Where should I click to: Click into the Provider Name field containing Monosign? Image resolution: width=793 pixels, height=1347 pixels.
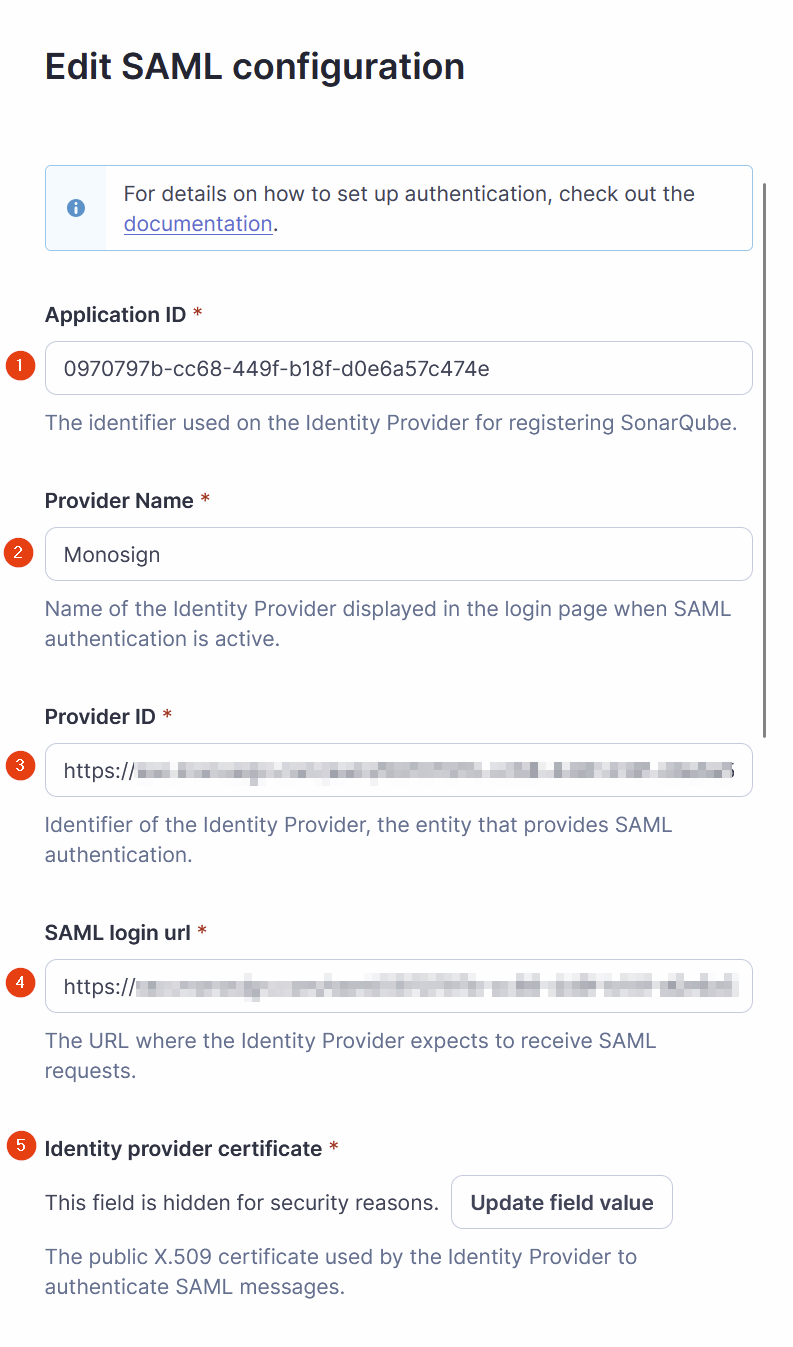[398, 554]
